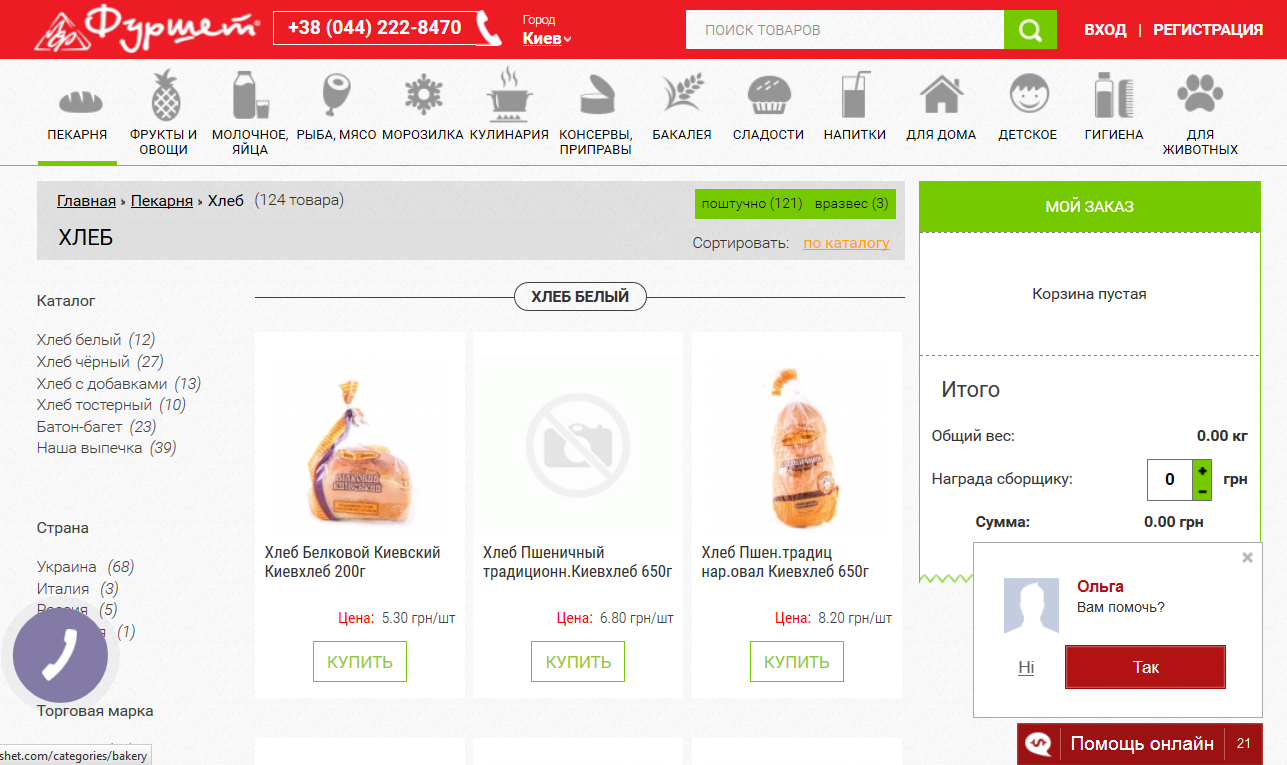Viewport: 1287px width, 765px height.
Task: Open the pineapple Fruits and Vegetables category icon
Action: [165, 95]
